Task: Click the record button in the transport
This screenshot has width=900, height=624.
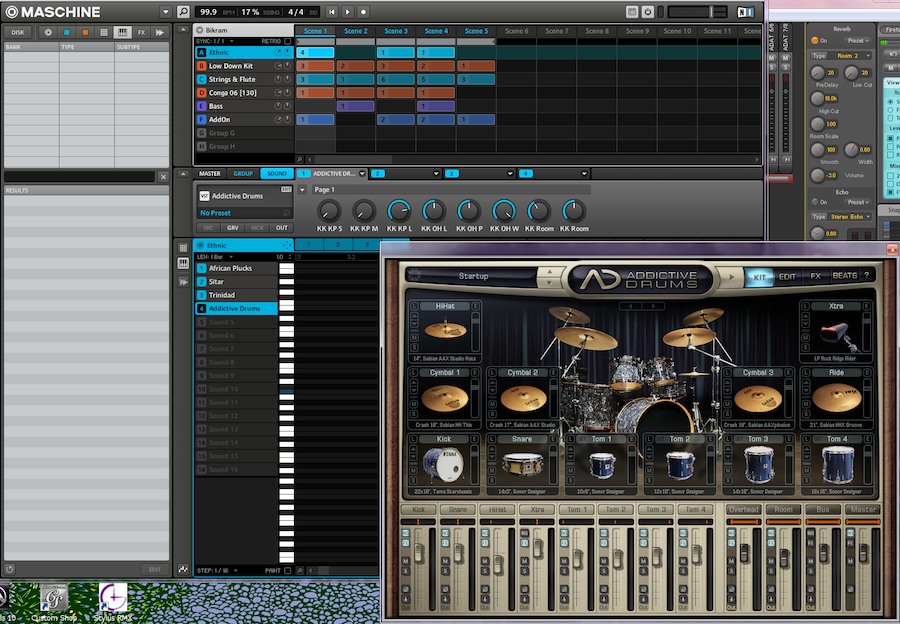Action: [363, 11]
